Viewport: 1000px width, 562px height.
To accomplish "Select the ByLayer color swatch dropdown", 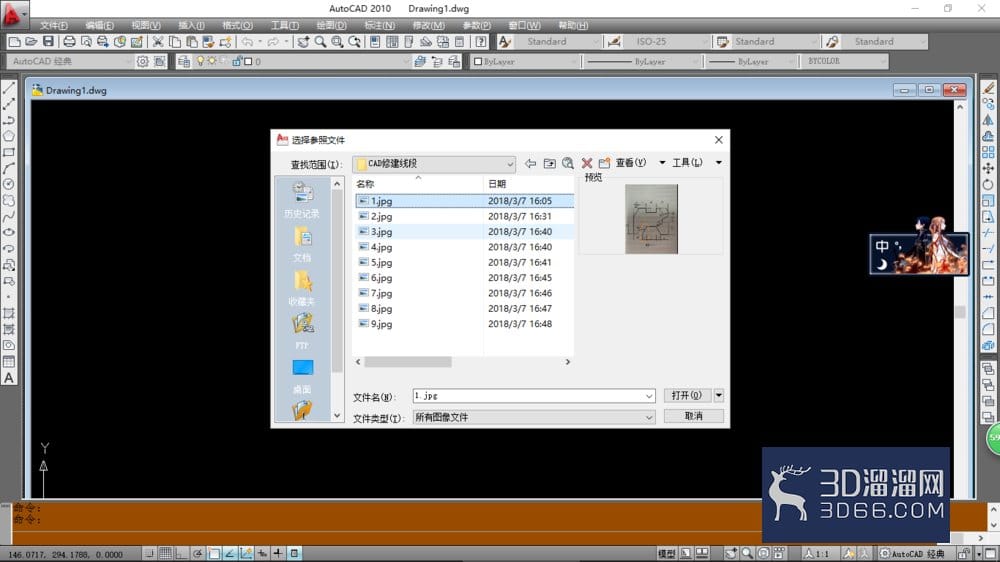I will (524, 61).
